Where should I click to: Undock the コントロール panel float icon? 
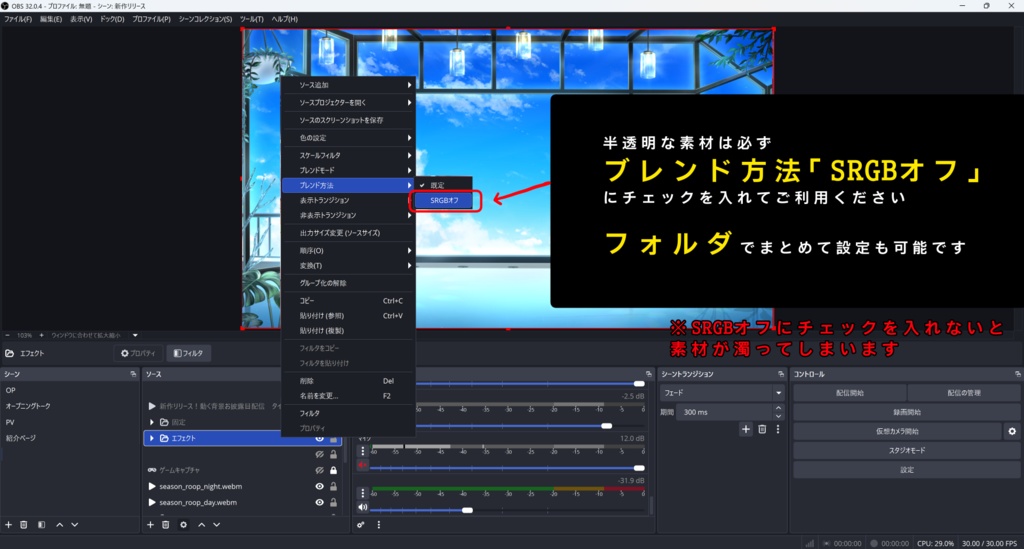coord(1017,374)
